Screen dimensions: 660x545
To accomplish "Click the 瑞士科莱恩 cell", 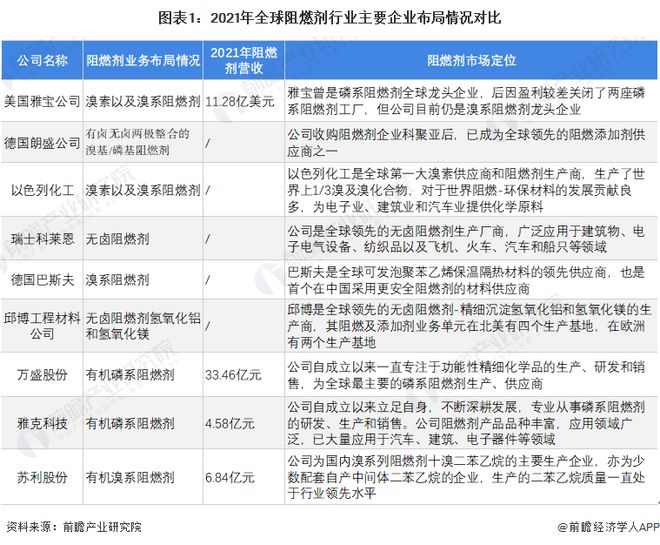I will (42, 239).
